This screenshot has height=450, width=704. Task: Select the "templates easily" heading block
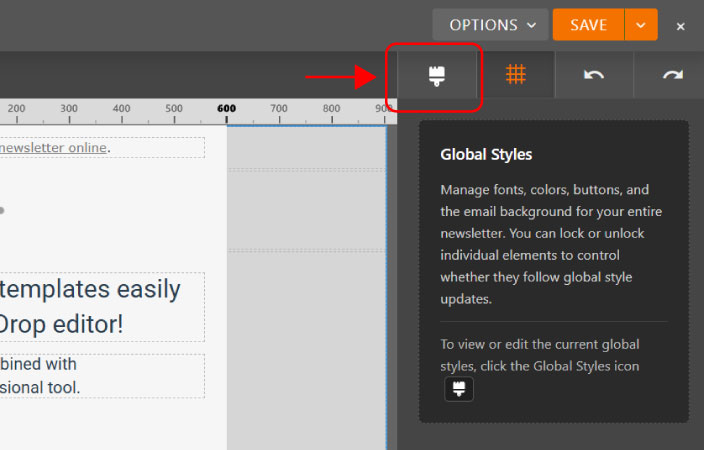[x=90, y=290]
